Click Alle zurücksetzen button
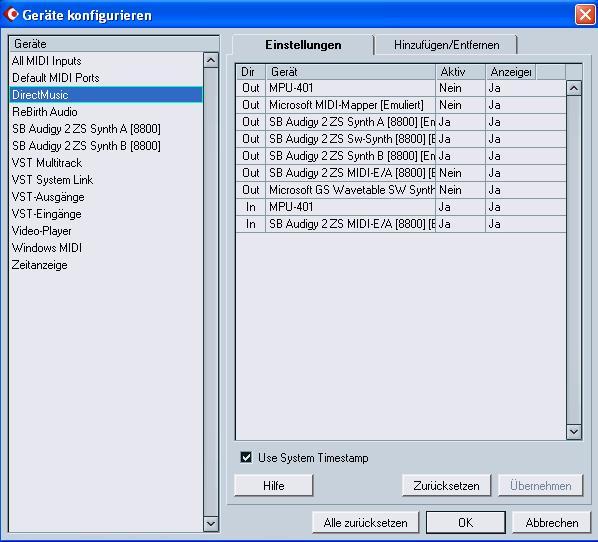Viewport: 598px width, 542px height. point(365,523)
